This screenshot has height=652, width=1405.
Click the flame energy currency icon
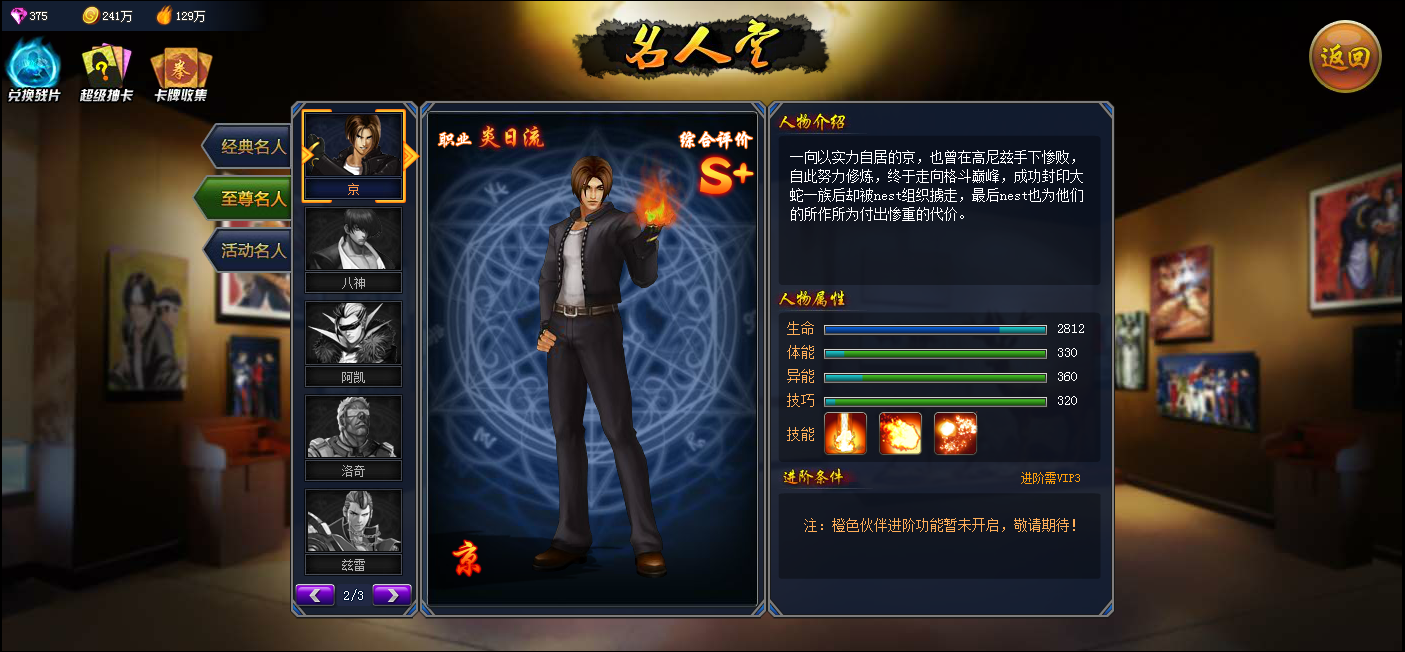click(164, 15)
